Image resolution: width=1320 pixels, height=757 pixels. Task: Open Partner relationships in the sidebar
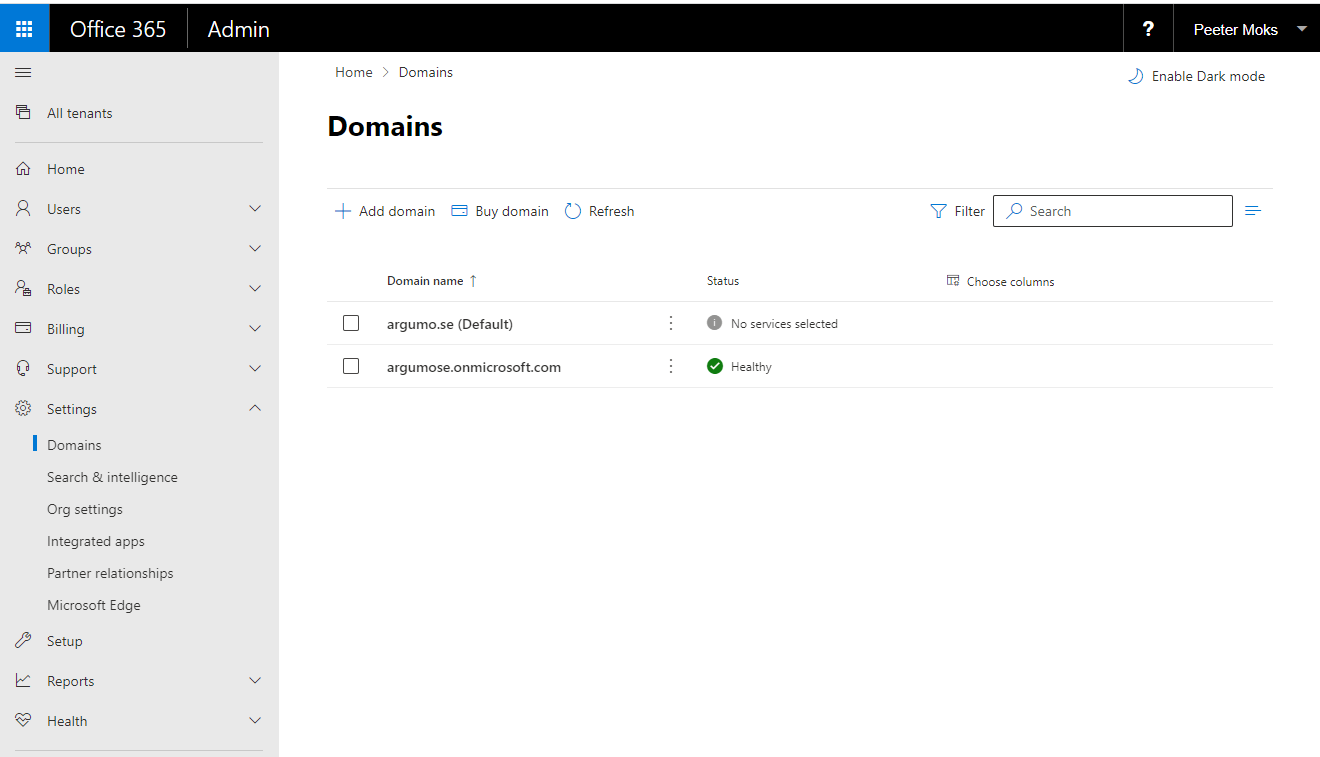tap(110, 573)
